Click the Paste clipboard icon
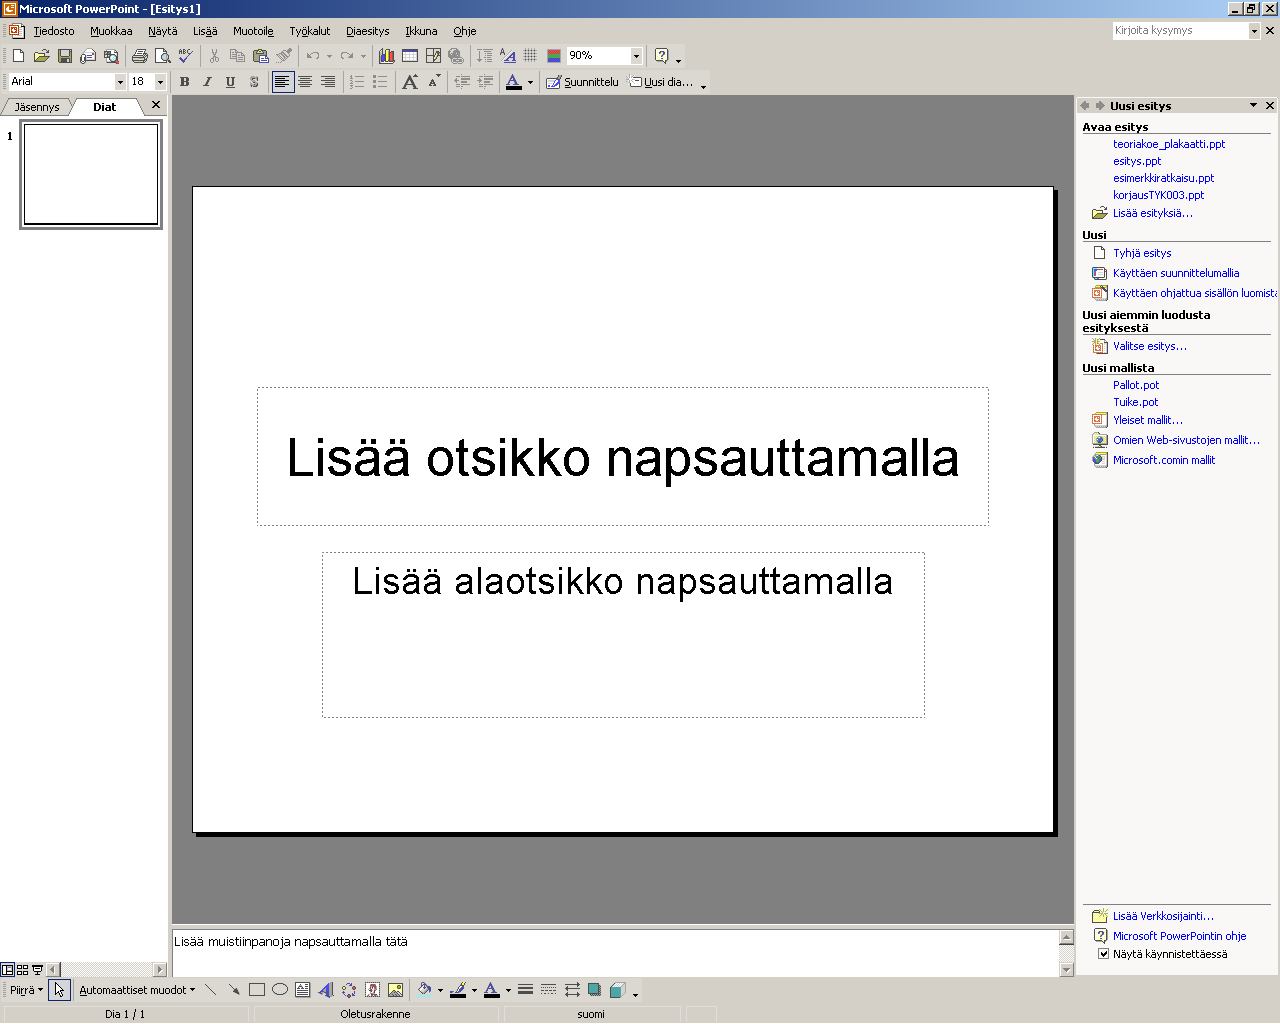This screenshot has width=1280, height=1024. [x=261, y=56]
